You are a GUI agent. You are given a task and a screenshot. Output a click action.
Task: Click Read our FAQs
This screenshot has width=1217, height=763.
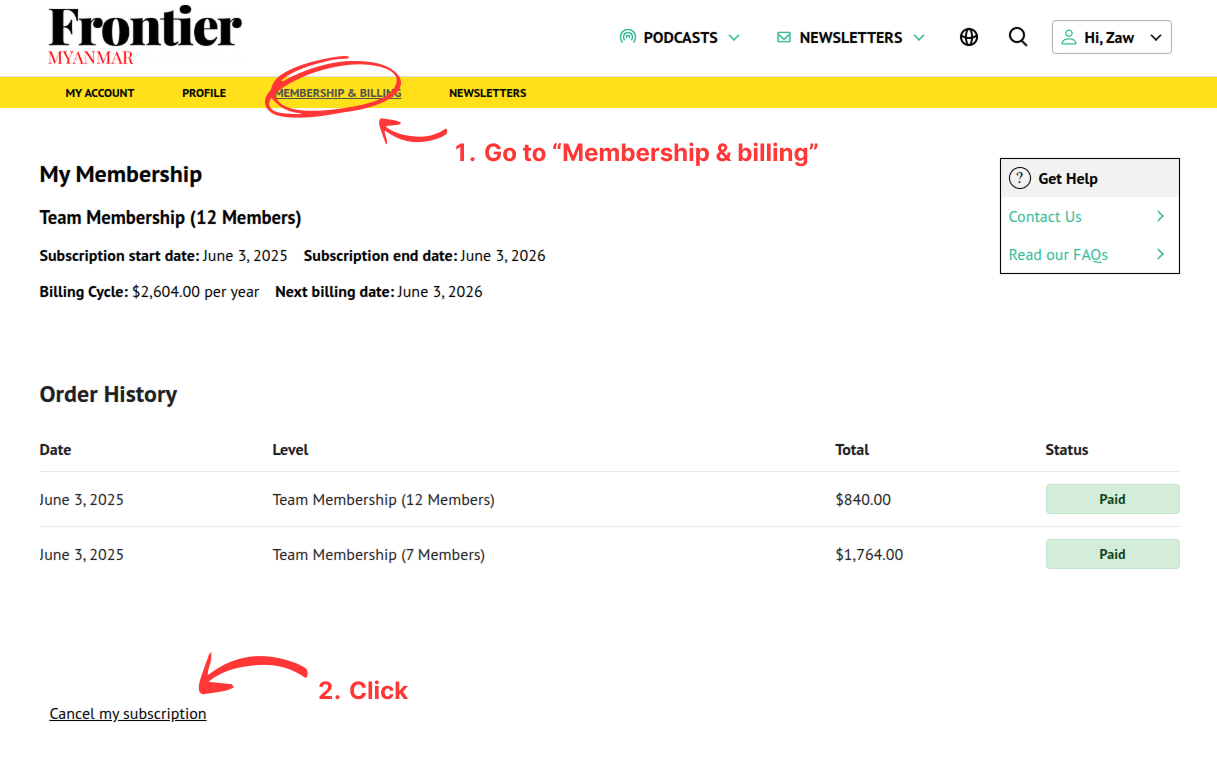(x=1057, y=254)
